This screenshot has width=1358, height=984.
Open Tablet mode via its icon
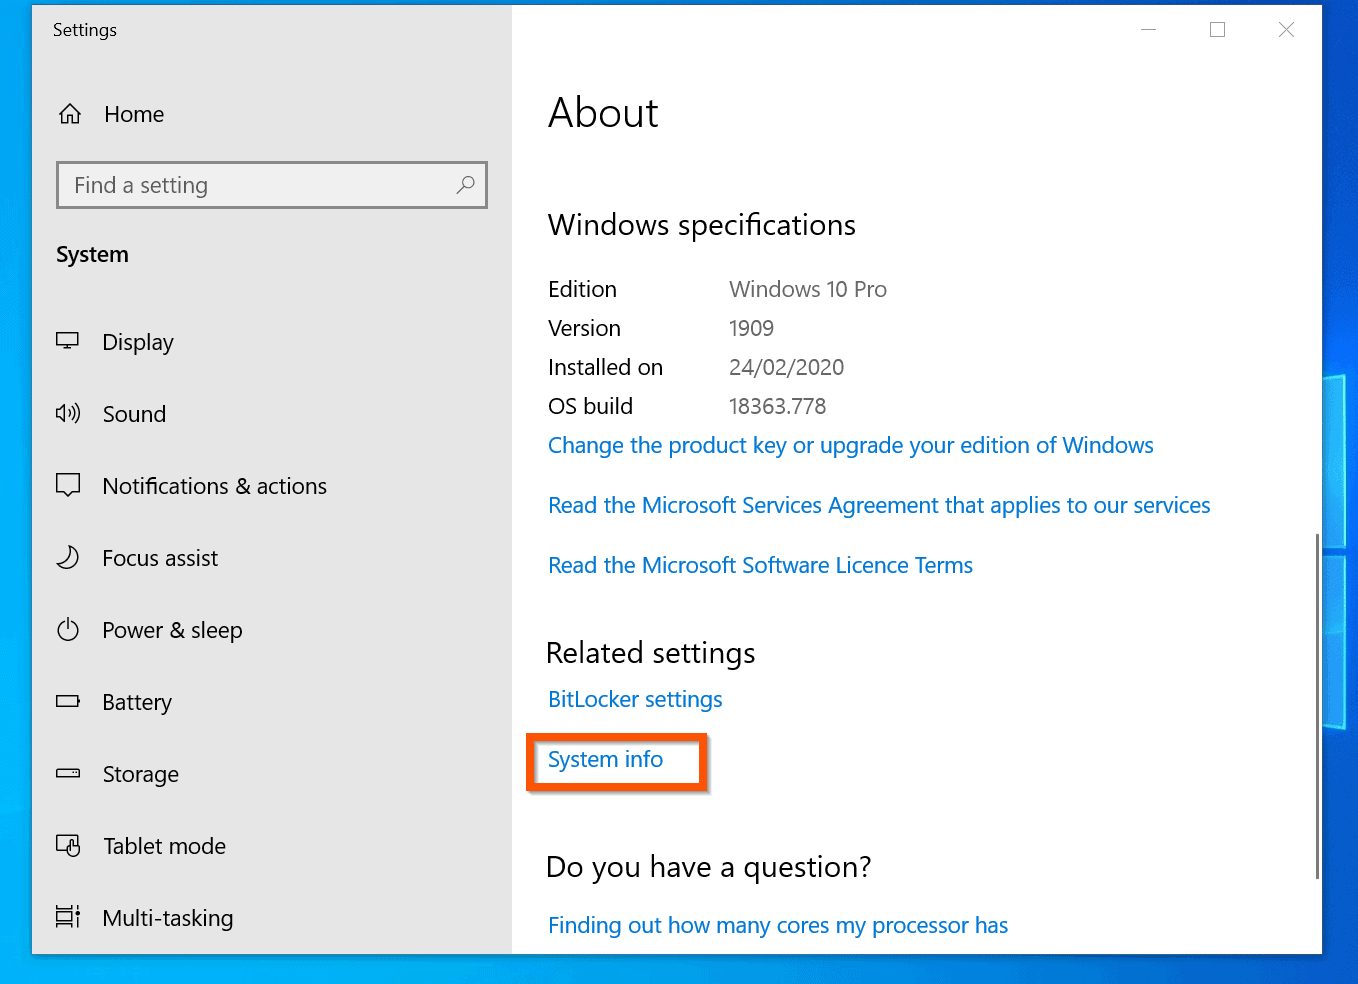click(67, 845)
